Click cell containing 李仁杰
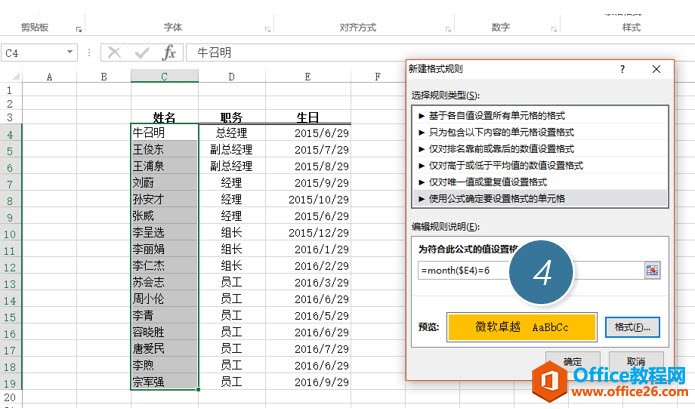Viewport: 695px width, 409px height. (164, 265)
